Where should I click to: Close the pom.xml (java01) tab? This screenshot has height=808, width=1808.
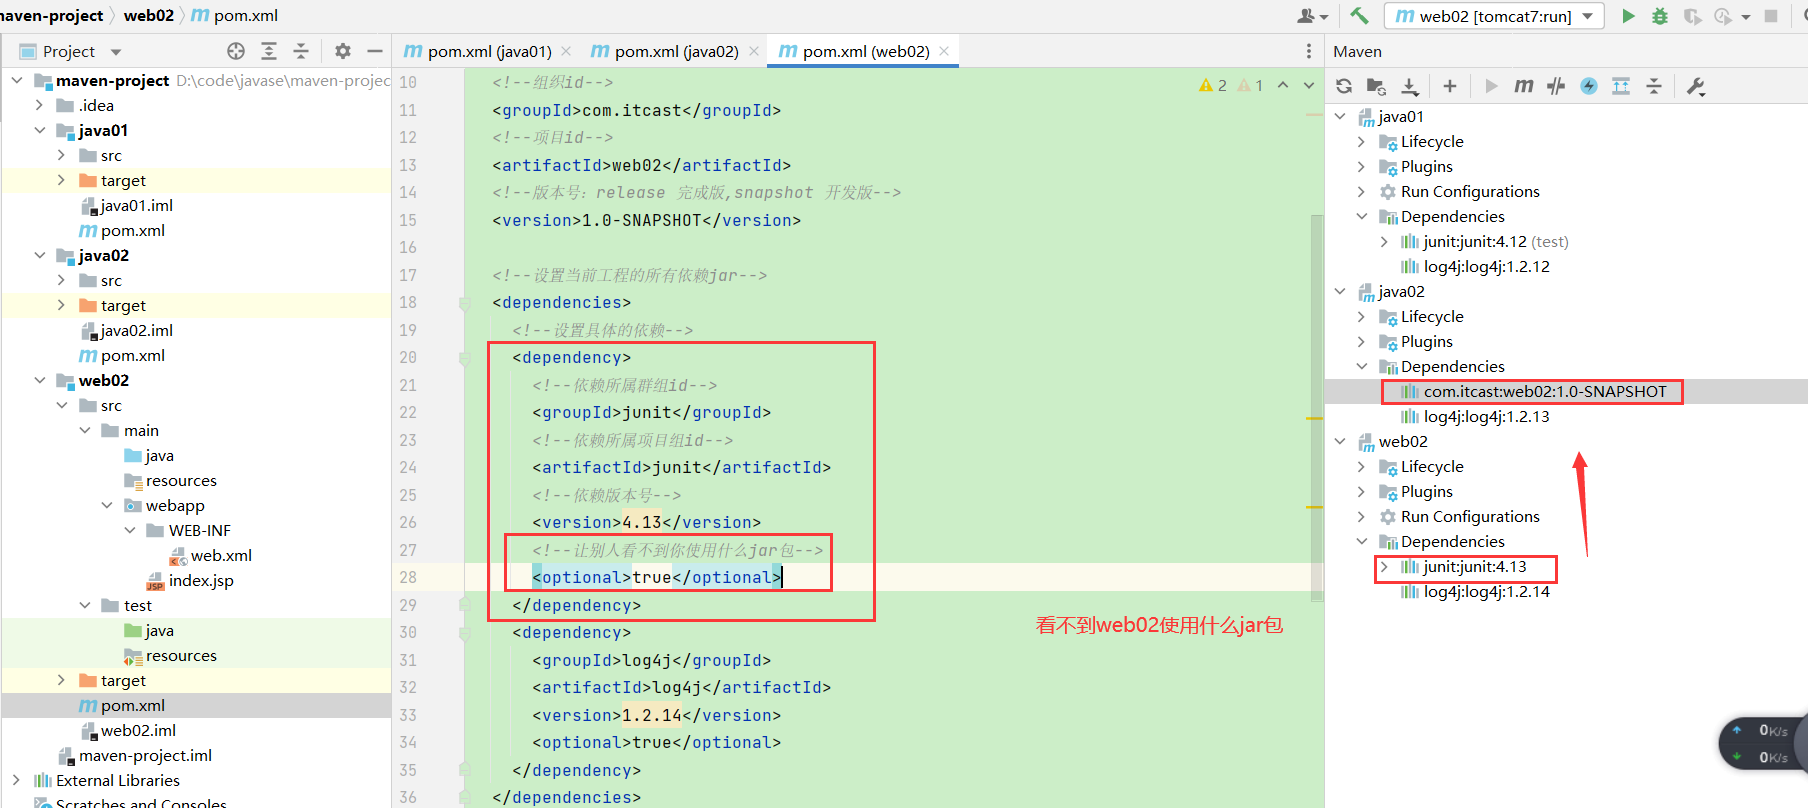pos(566,51)
